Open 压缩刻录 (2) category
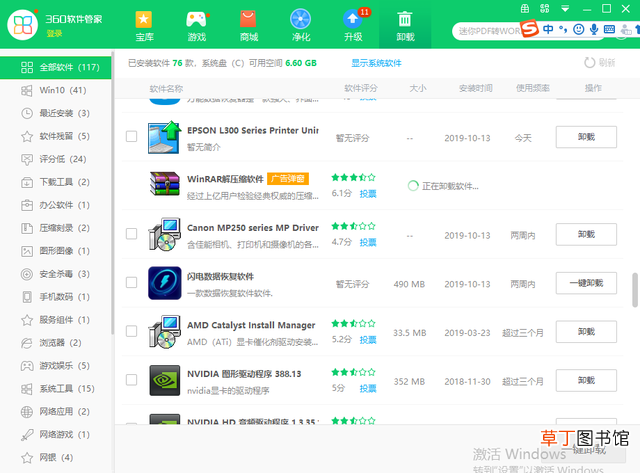 (x=56, y=228)
